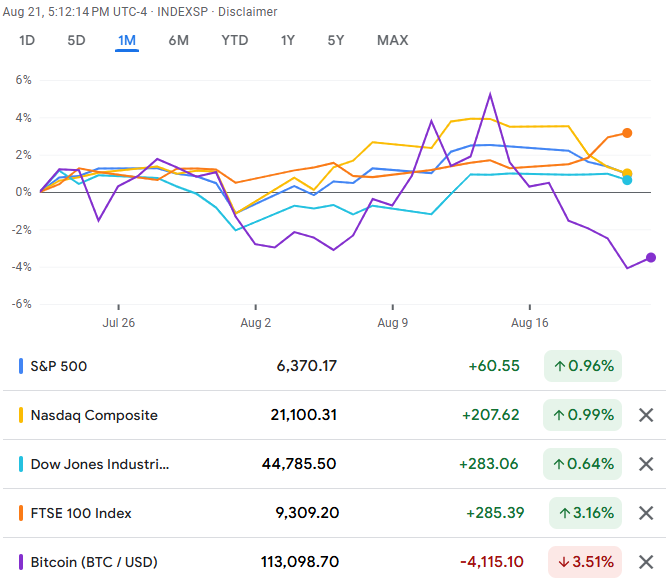
Task: Click the Nasdaq yellow color marker
Action: click(21, 415)
